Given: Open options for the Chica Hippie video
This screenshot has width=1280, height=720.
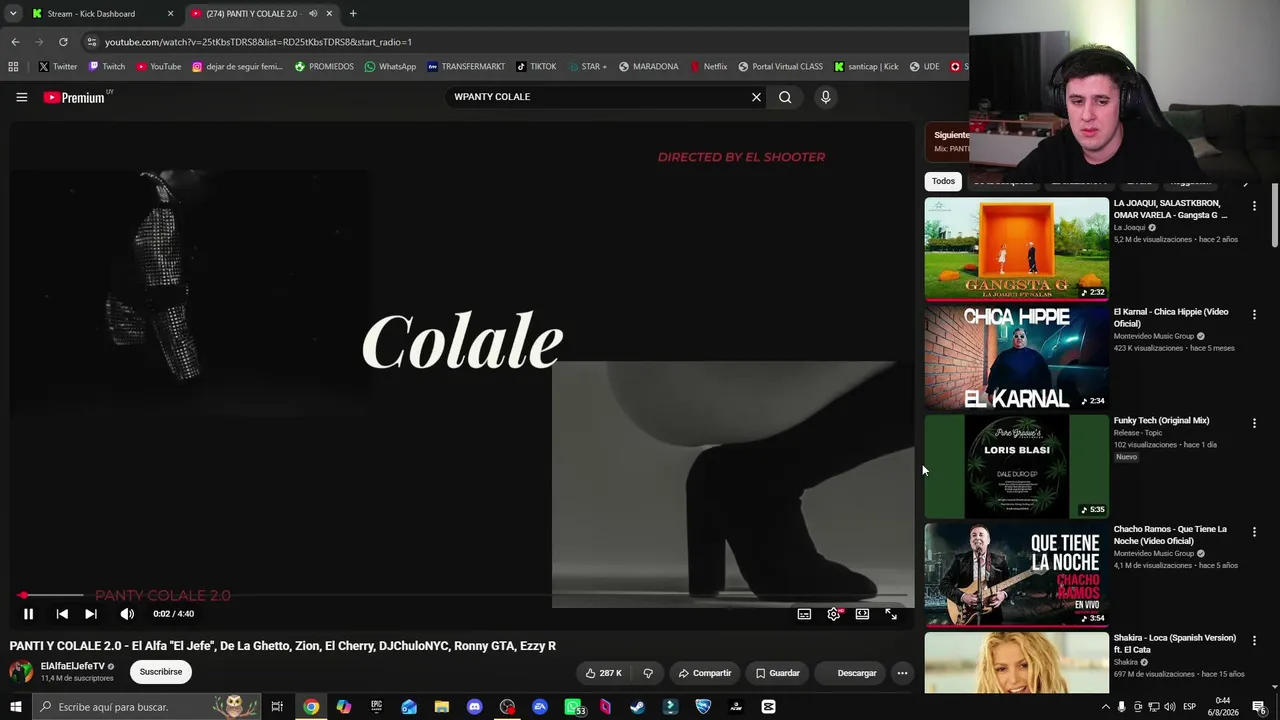Looking at the screenshot, I should pos(1254,314).
